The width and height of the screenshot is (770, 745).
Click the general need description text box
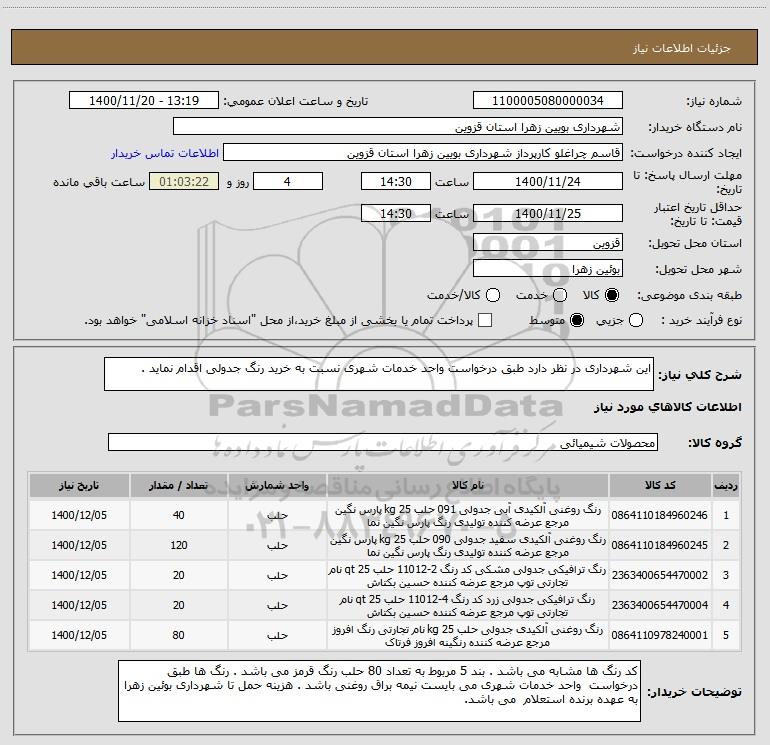click(379, 374)
